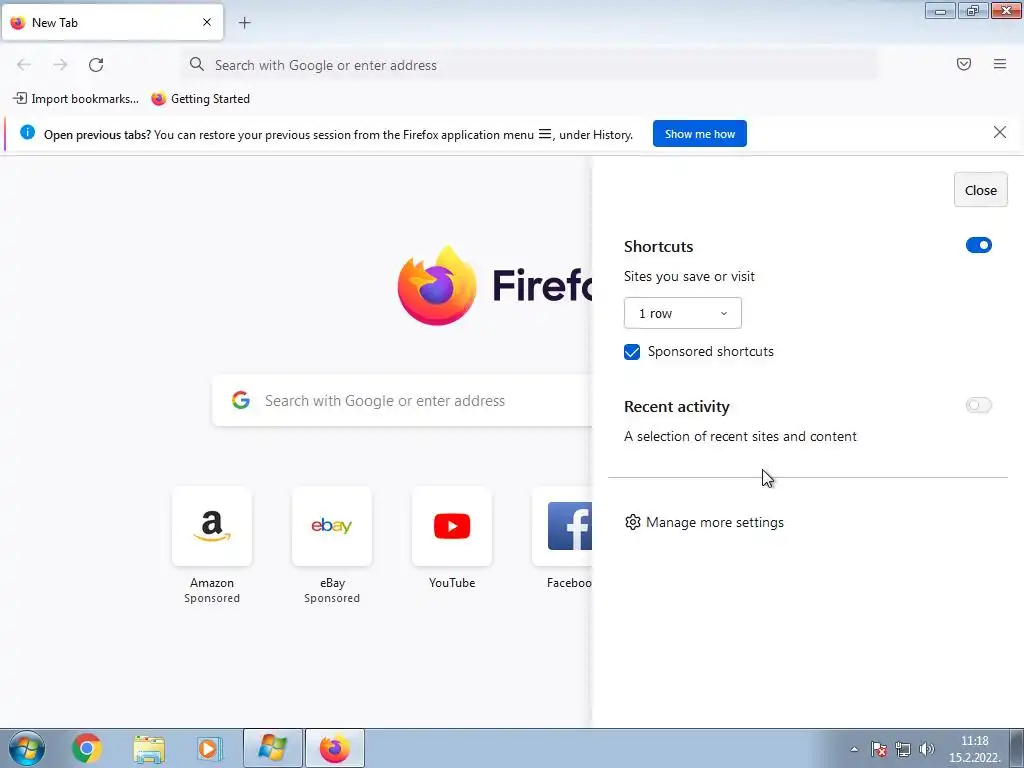Click the volume speaker tray icon
The image size is (1024, 768).
pos(927,749)
